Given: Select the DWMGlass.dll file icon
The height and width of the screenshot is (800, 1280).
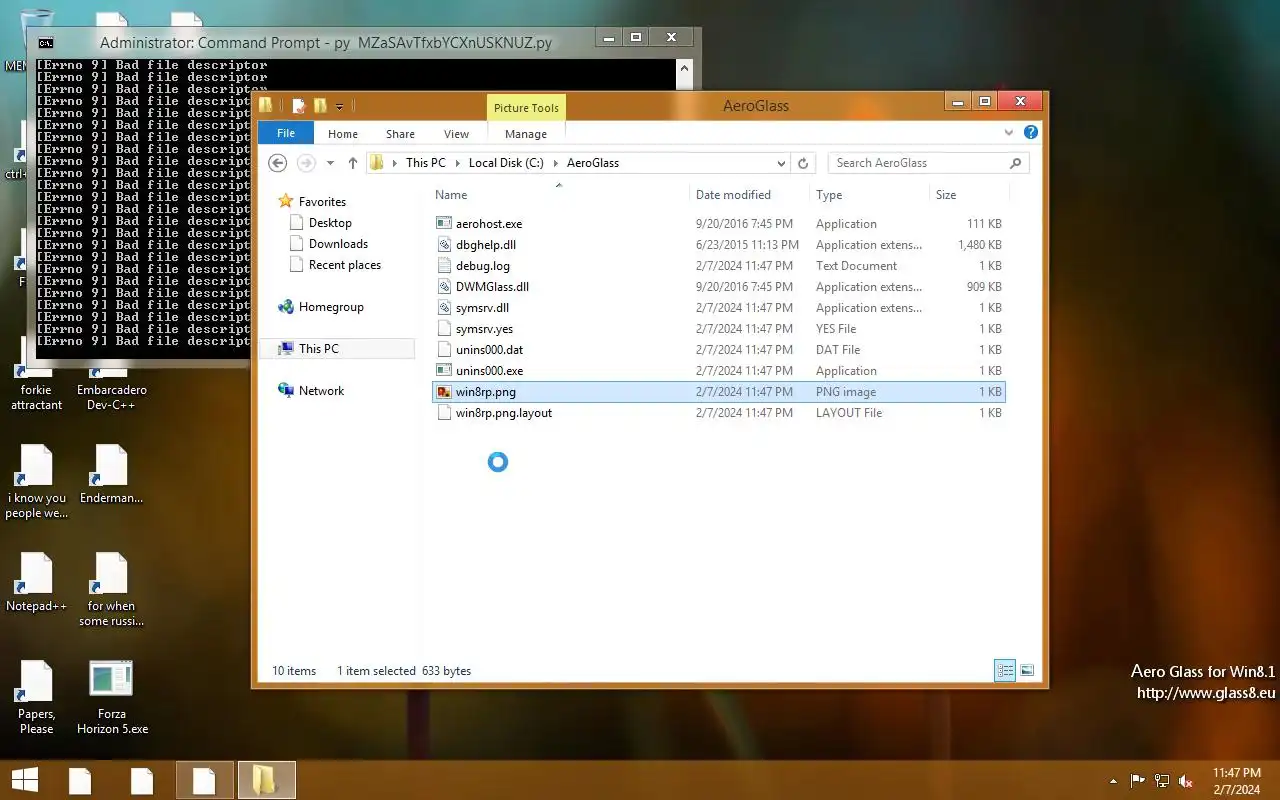Looking at the screenshot, I should pos(445,287).
